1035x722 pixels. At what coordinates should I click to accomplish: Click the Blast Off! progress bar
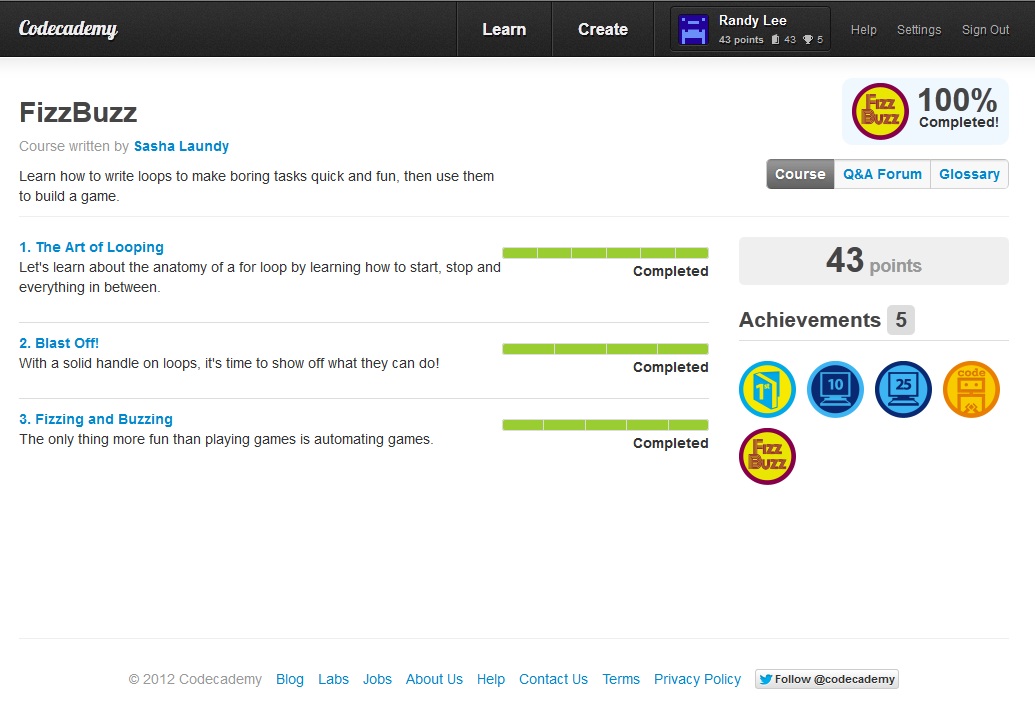coord(605,349)
